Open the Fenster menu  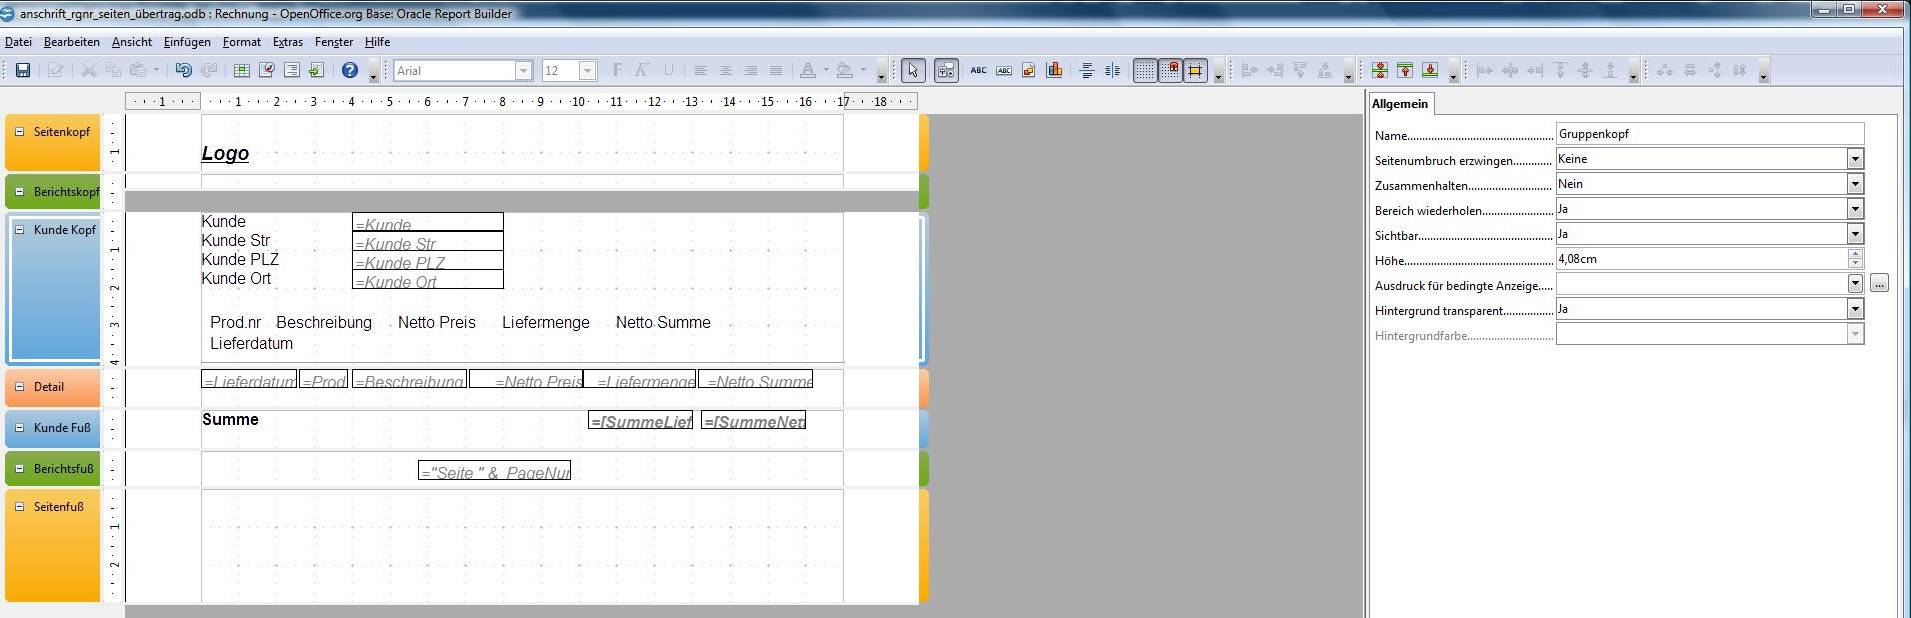334,42
